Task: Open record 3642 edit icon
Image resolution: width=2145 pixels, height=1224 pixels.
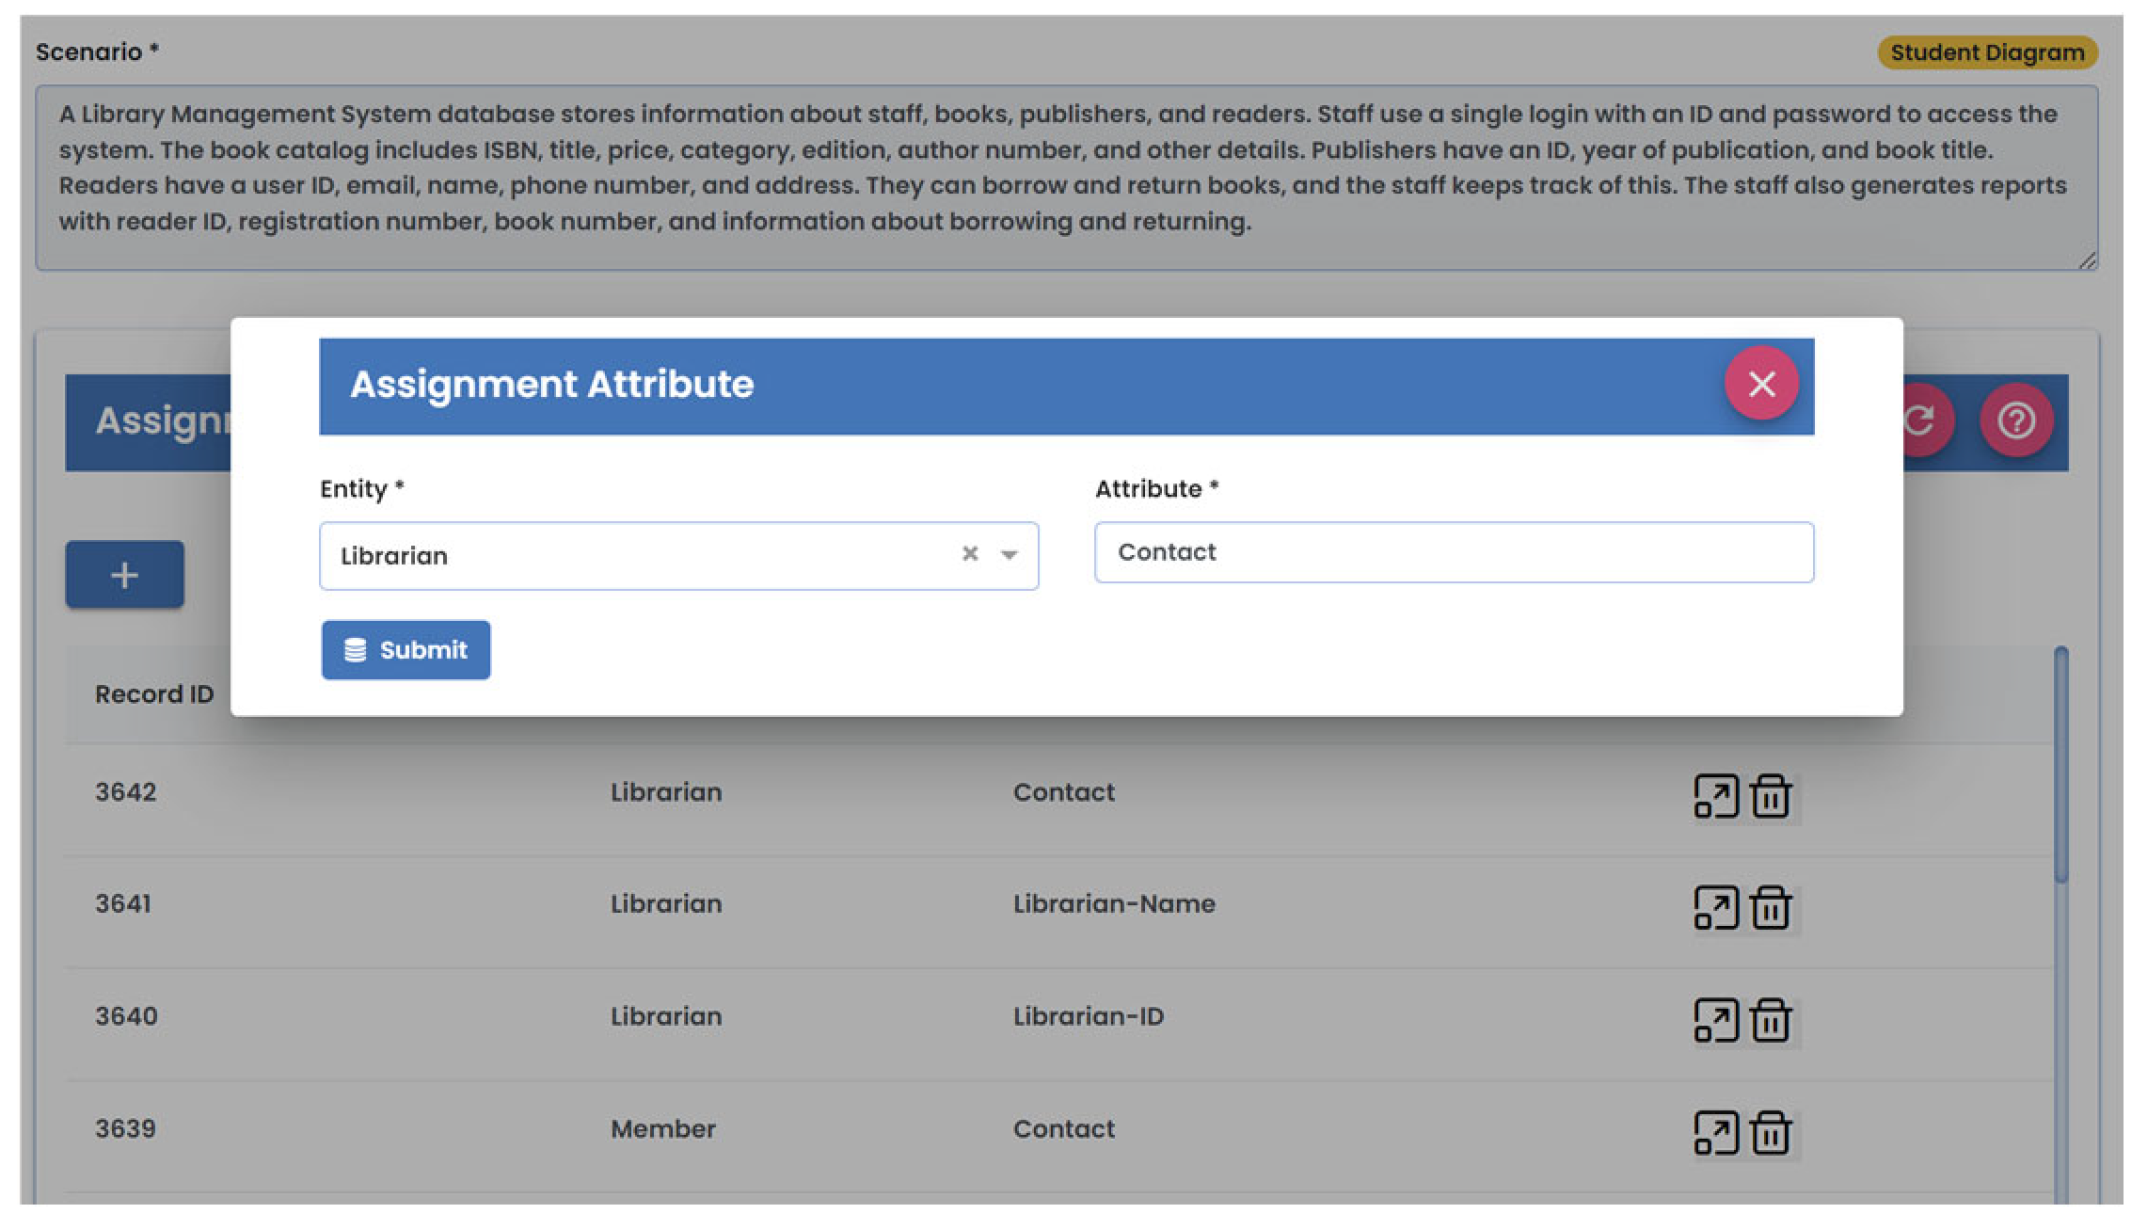Action: click(1715, 797)
